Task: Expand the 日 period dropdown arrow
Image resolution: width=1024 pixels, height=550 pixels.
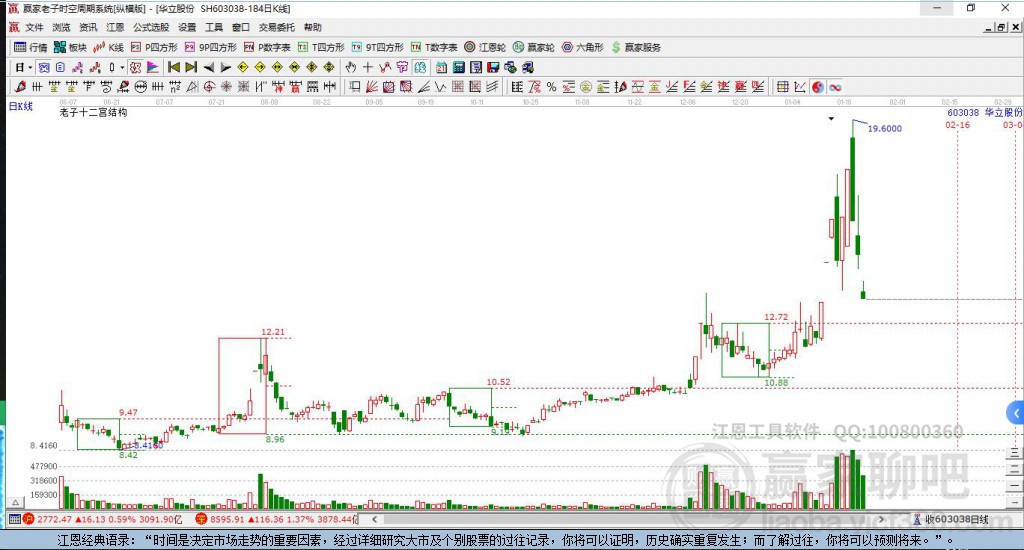Action: [x=31, y=67]
